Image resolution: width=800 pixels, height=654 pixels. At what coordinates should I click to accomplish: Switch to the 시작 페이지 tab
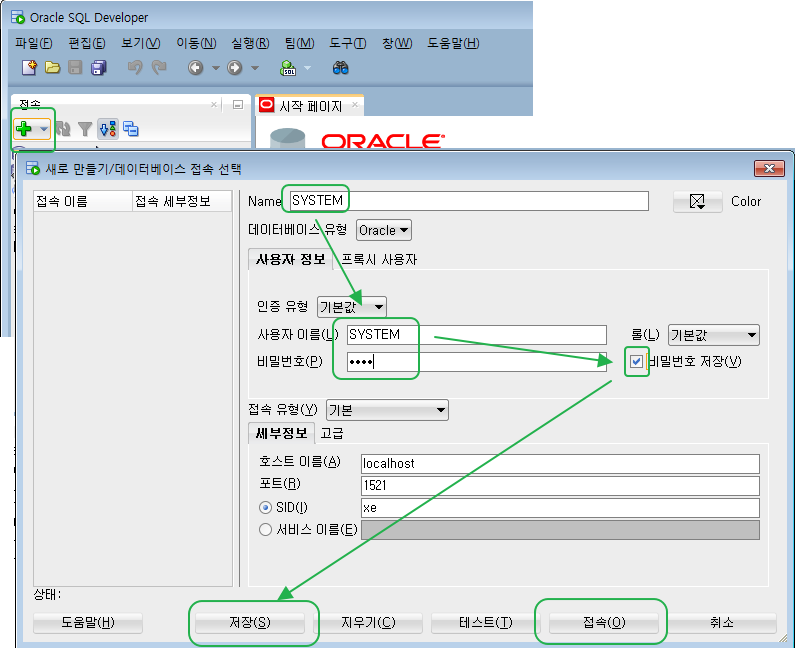pyautogui.click(x=310, y=106)
